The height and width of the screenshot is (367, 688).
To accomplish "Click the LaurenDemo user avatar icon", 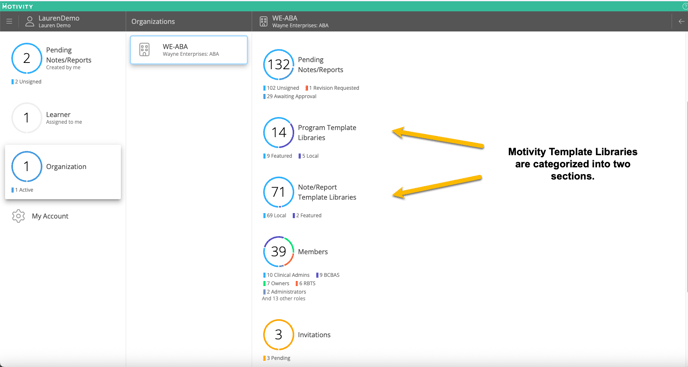I will tap(29, 22).
